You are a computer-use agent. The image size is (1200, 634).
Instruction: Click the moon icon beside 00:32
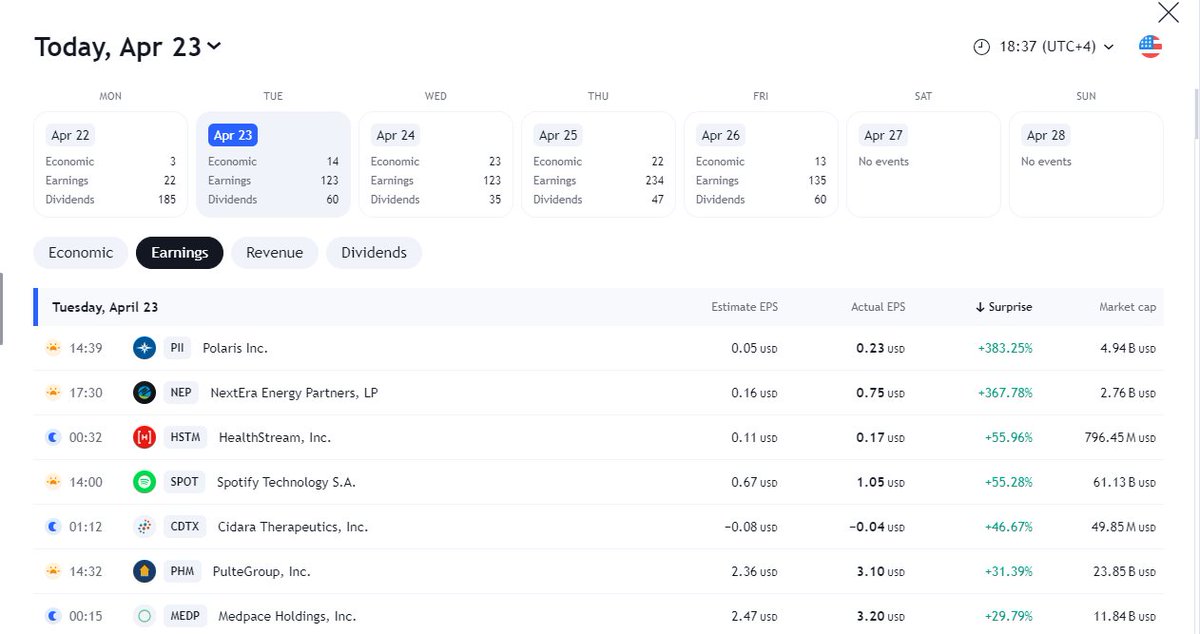point(53,437)
